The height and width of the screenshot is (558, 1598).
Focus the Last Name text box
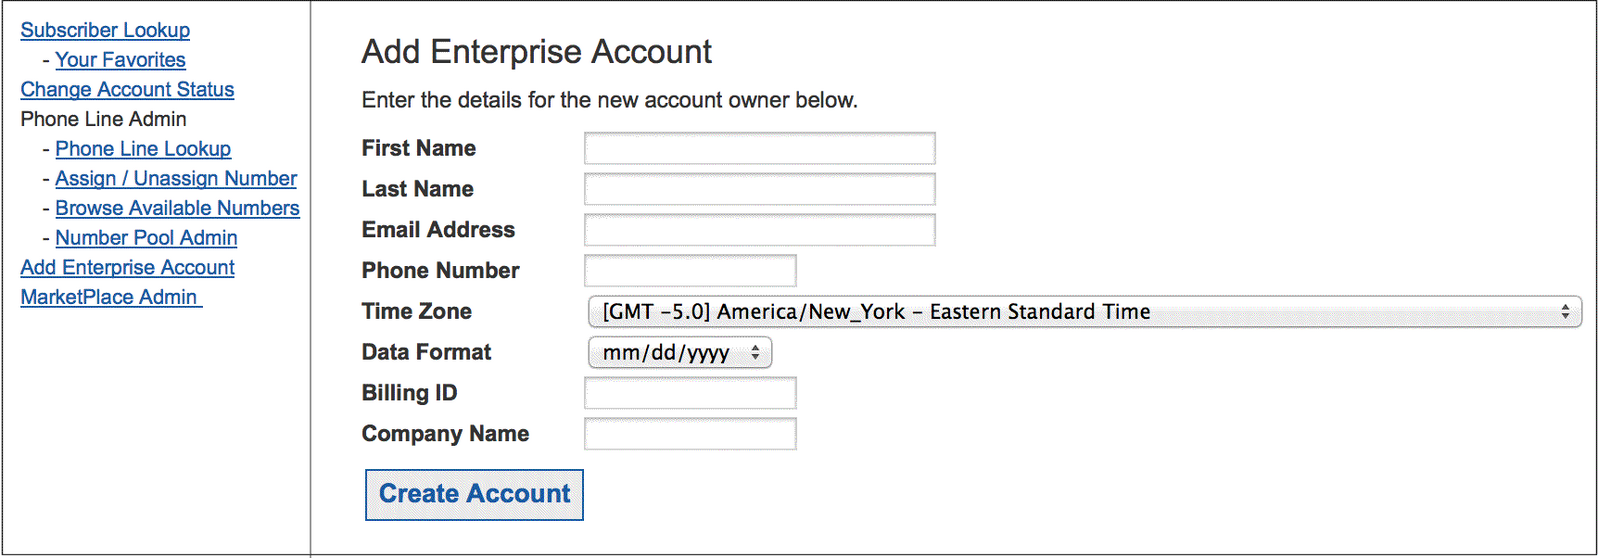point(759,189)
